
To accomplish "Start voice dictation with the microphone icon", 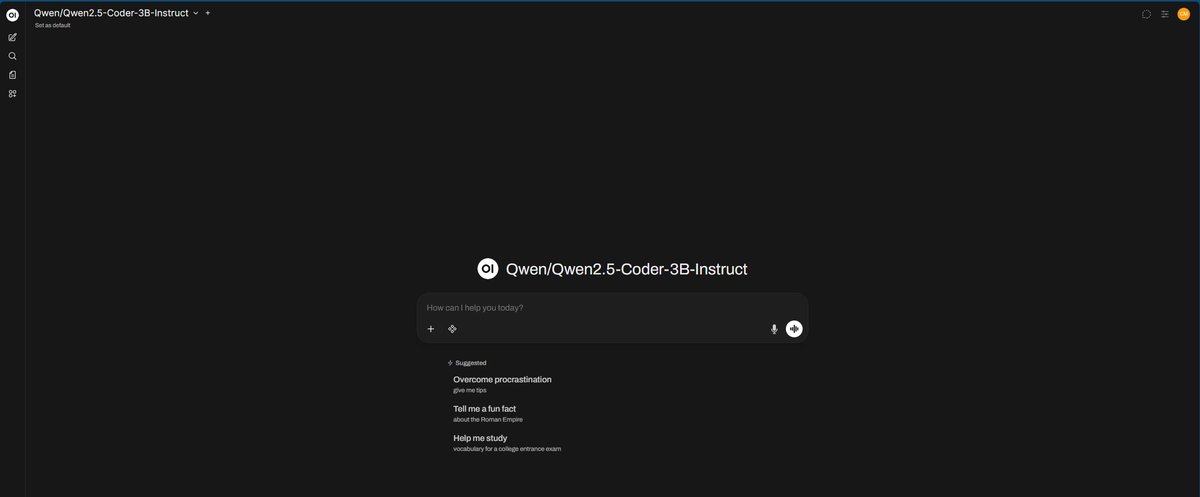I will tap(774, 329).
